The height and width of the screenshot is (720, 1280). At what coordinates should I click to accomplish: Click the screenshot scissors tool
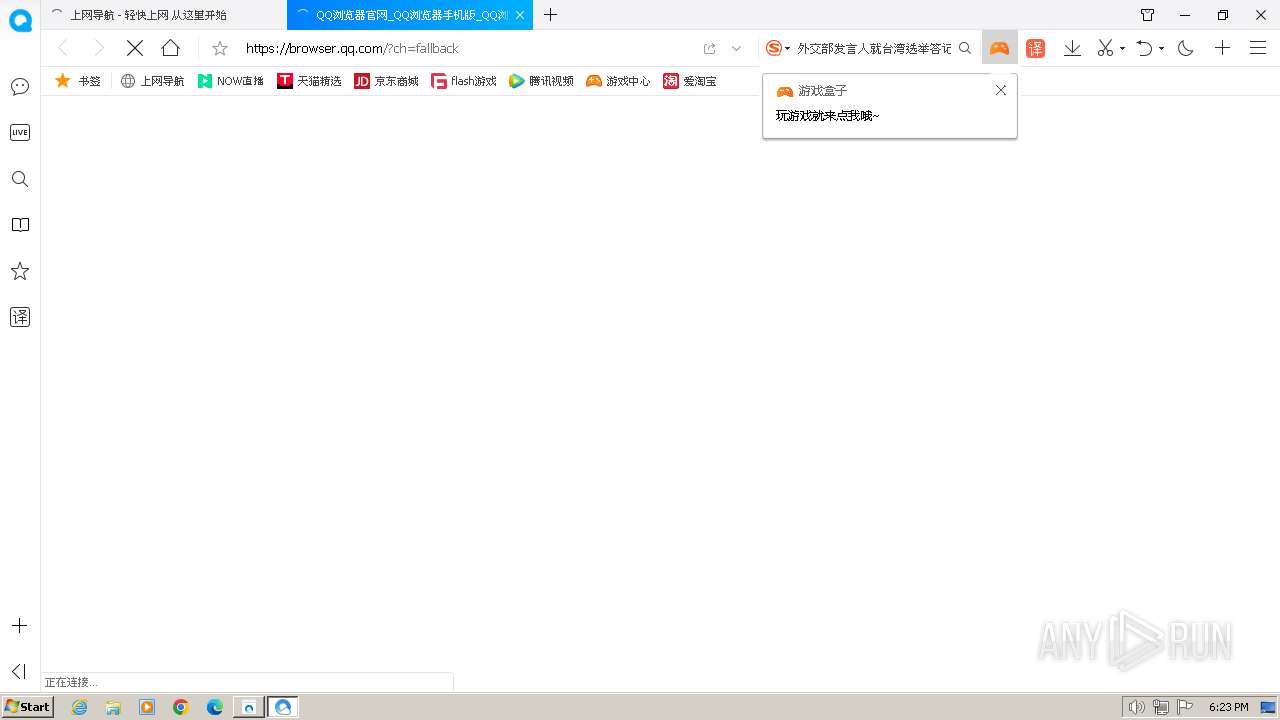[1105, 48]
